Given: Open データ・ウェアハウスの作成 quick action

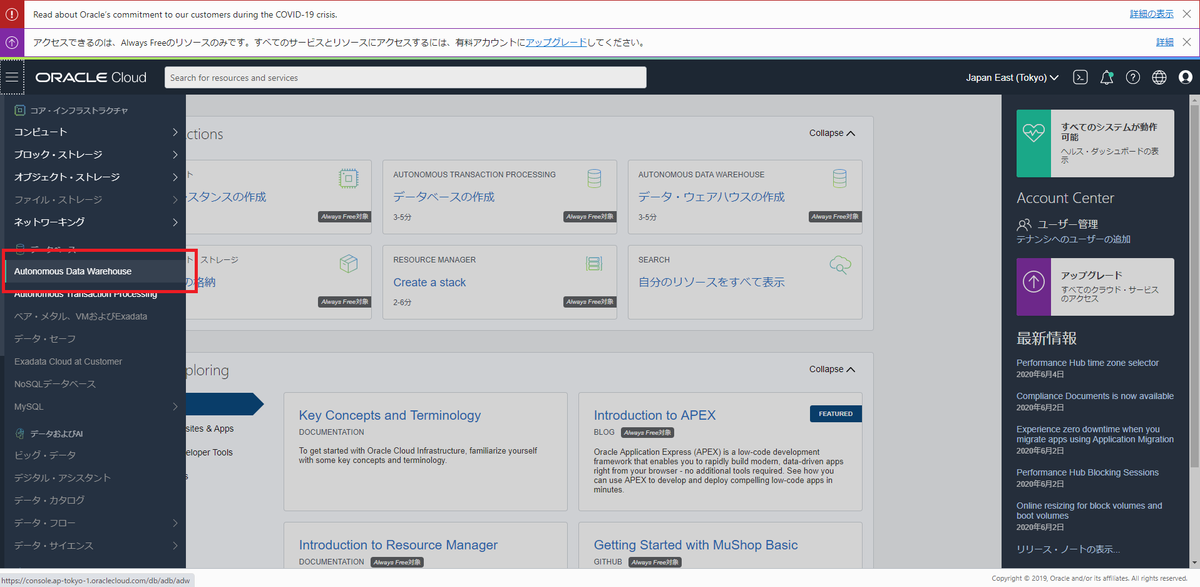Looking at the screenshot, I should [711, 197].
